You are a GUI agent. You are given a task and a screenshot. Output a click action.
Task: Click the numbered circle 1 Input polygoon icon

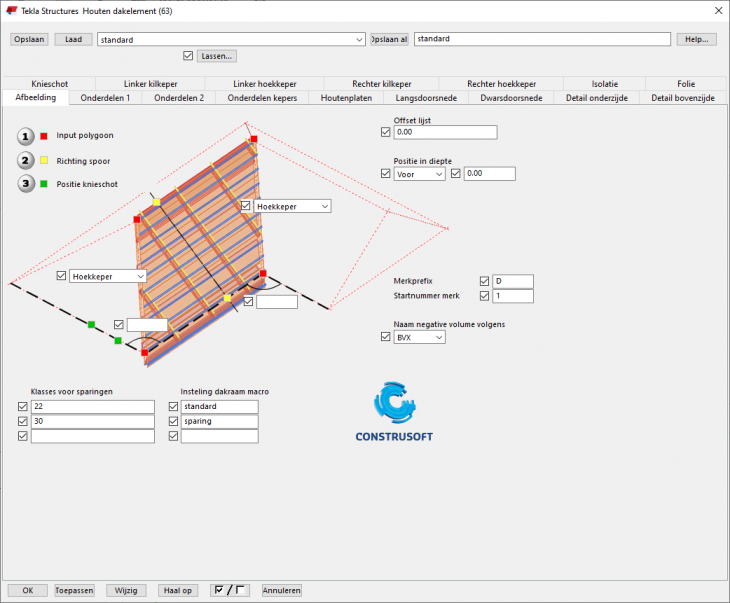pos(26,136)
